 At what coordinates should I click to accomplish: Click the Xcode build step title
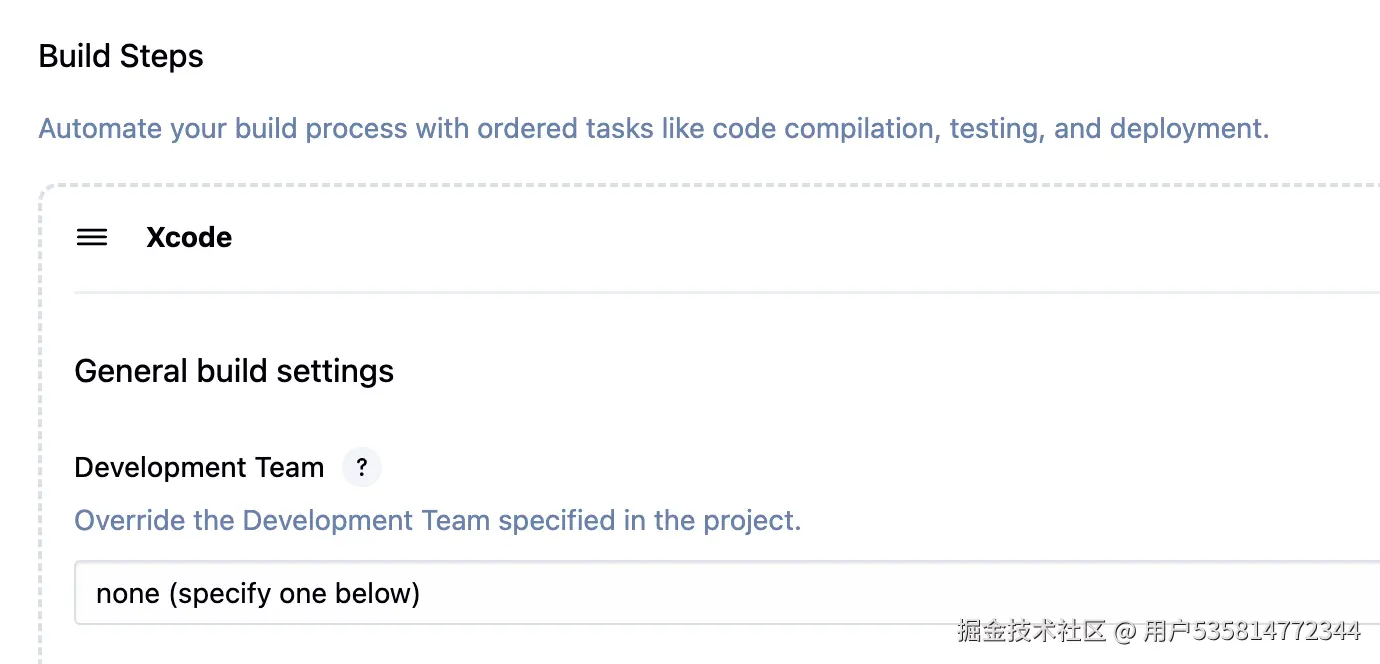click(189, 237)
